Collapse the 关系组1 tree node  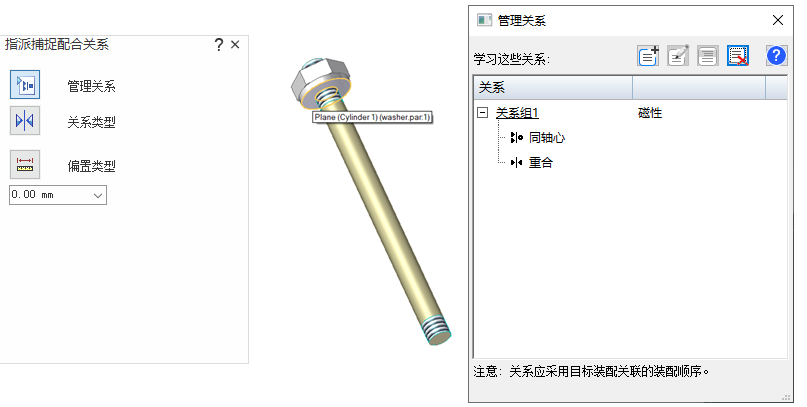(482, 113)
